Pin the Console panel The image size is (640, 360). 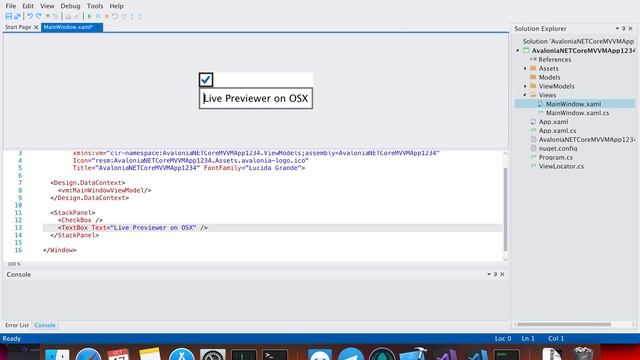(496, 274)
